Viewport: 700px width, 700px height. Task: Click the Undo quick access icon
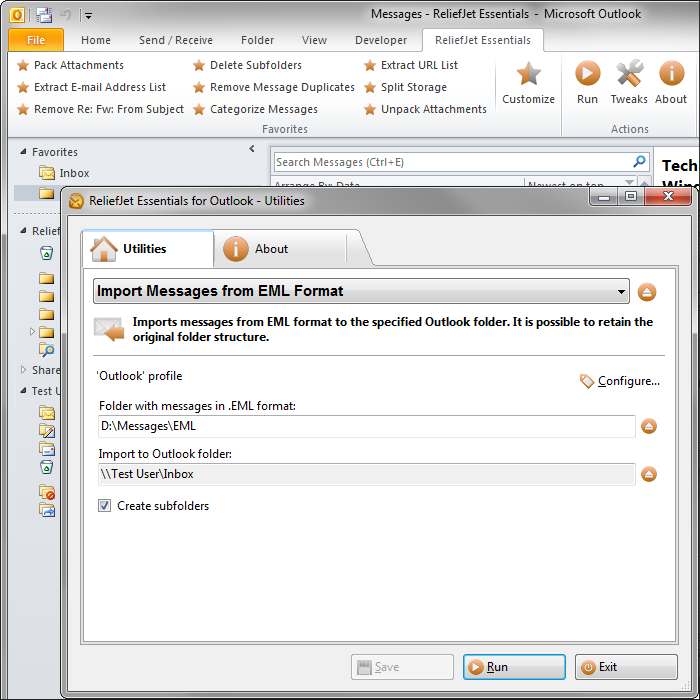point(66,15)
